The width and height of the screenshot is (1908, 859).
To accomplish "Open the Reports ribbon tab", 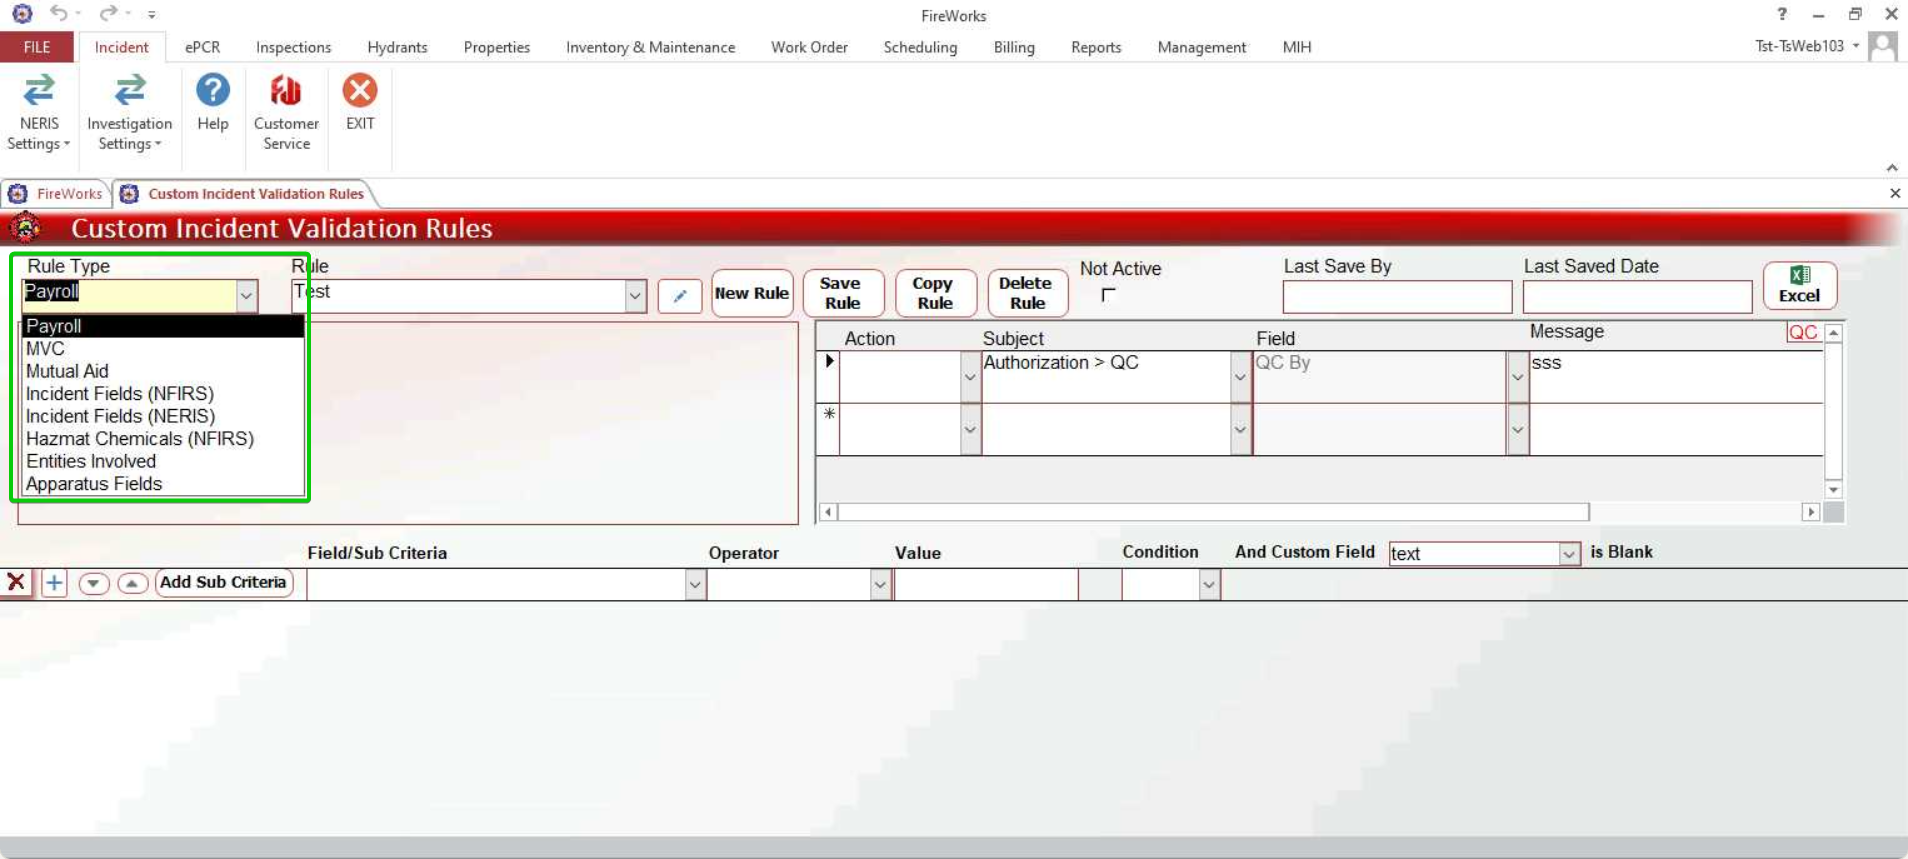I will click(1095, 47).
